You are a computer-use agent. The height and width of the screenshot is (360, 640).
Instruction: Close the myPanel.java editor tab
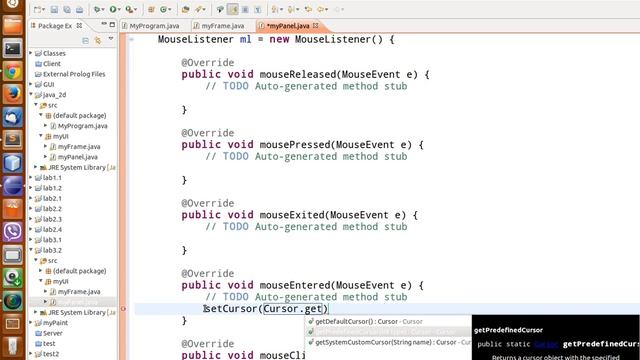(316, 25)
